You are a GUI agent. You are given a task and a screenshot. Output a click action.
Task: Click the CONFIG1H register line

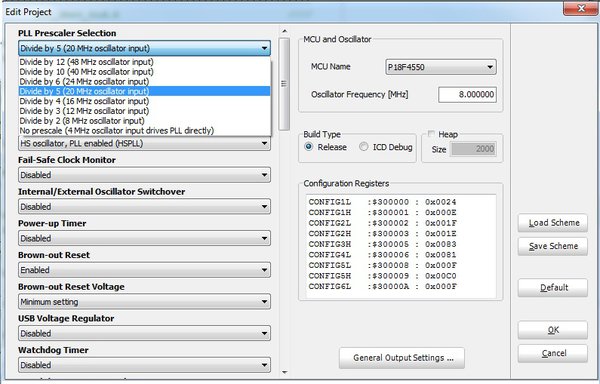(x=382, y=213)
